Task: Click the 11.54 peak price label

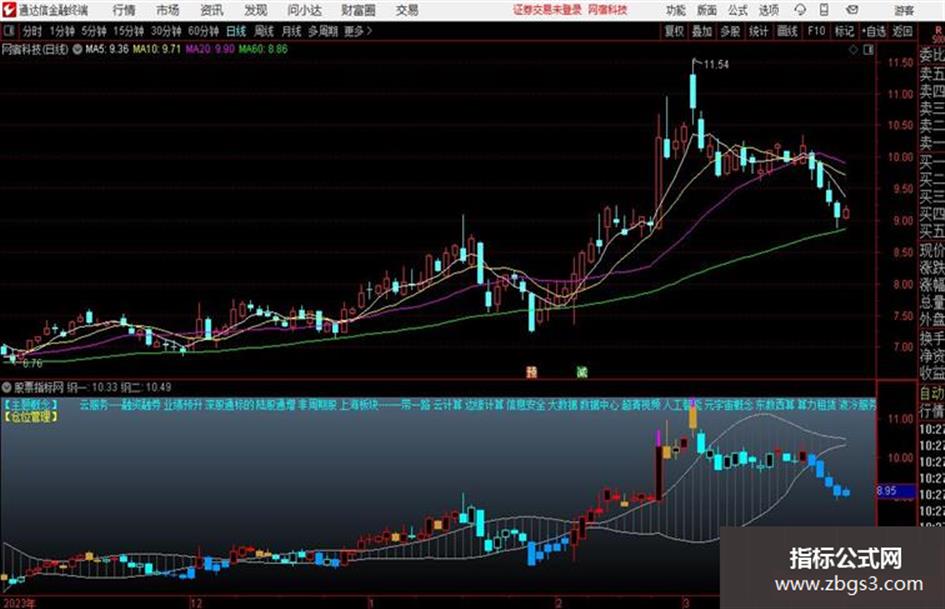Action: click(716, 65)
